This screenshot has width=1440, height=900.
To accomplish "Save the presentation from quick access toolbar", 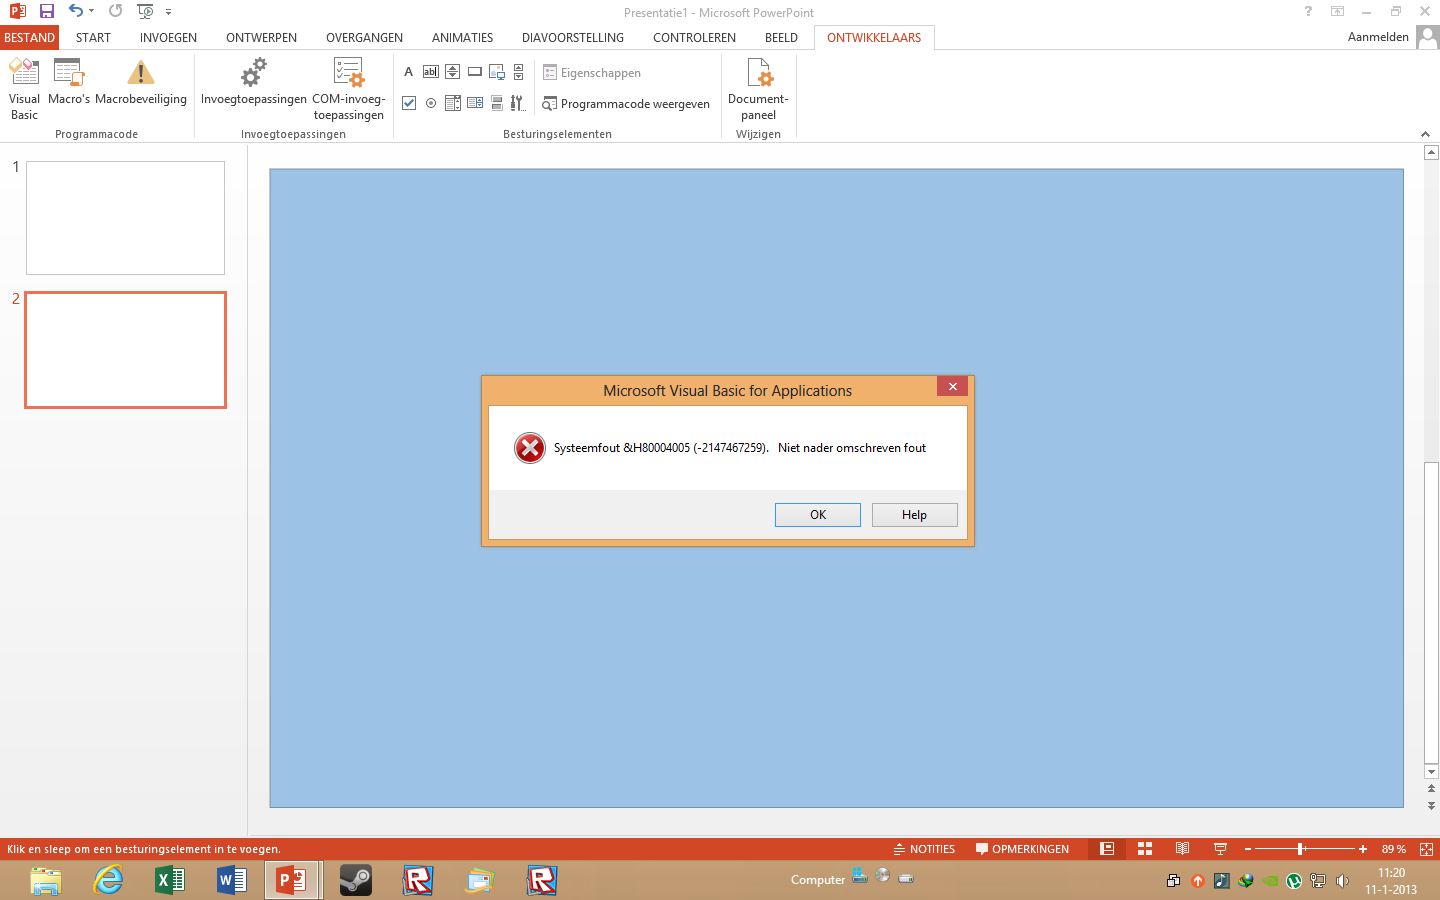I will pyautogui.click(x=46, y=11).
